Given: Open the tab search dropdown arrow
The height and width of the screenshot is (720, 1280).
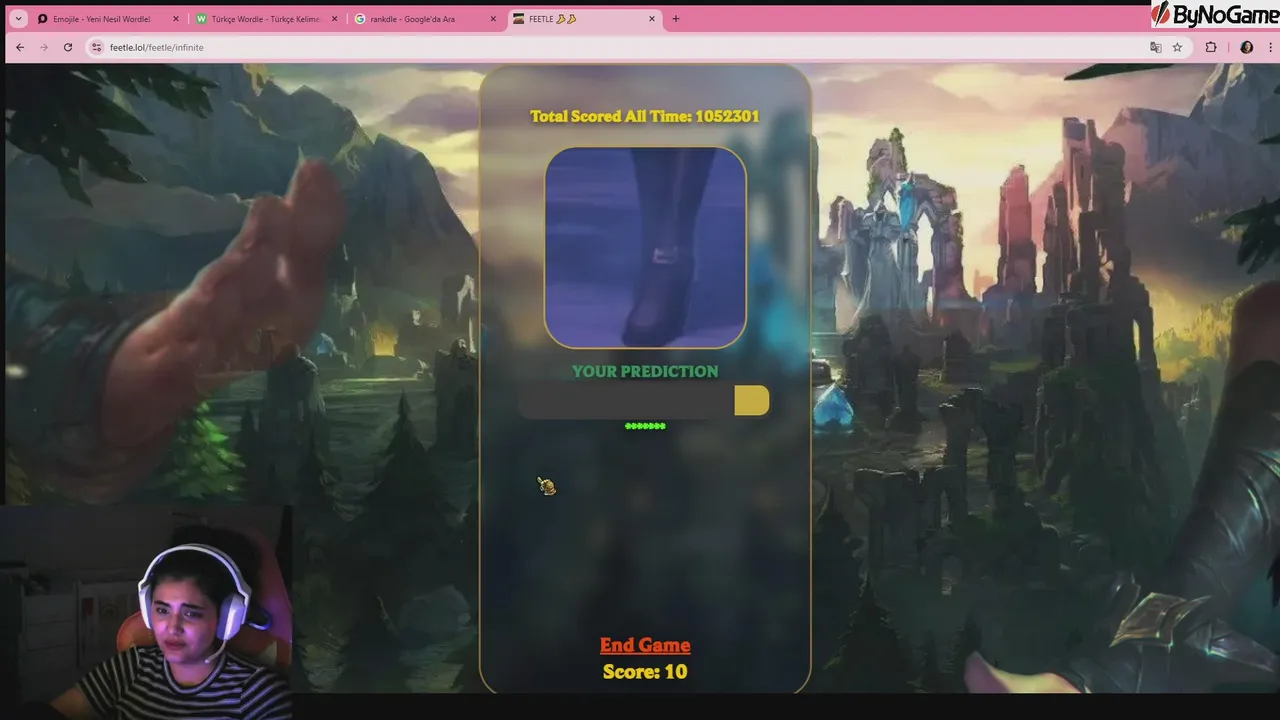Looking at the screenshot, I should pyautogui.click(x=18, y=19).
